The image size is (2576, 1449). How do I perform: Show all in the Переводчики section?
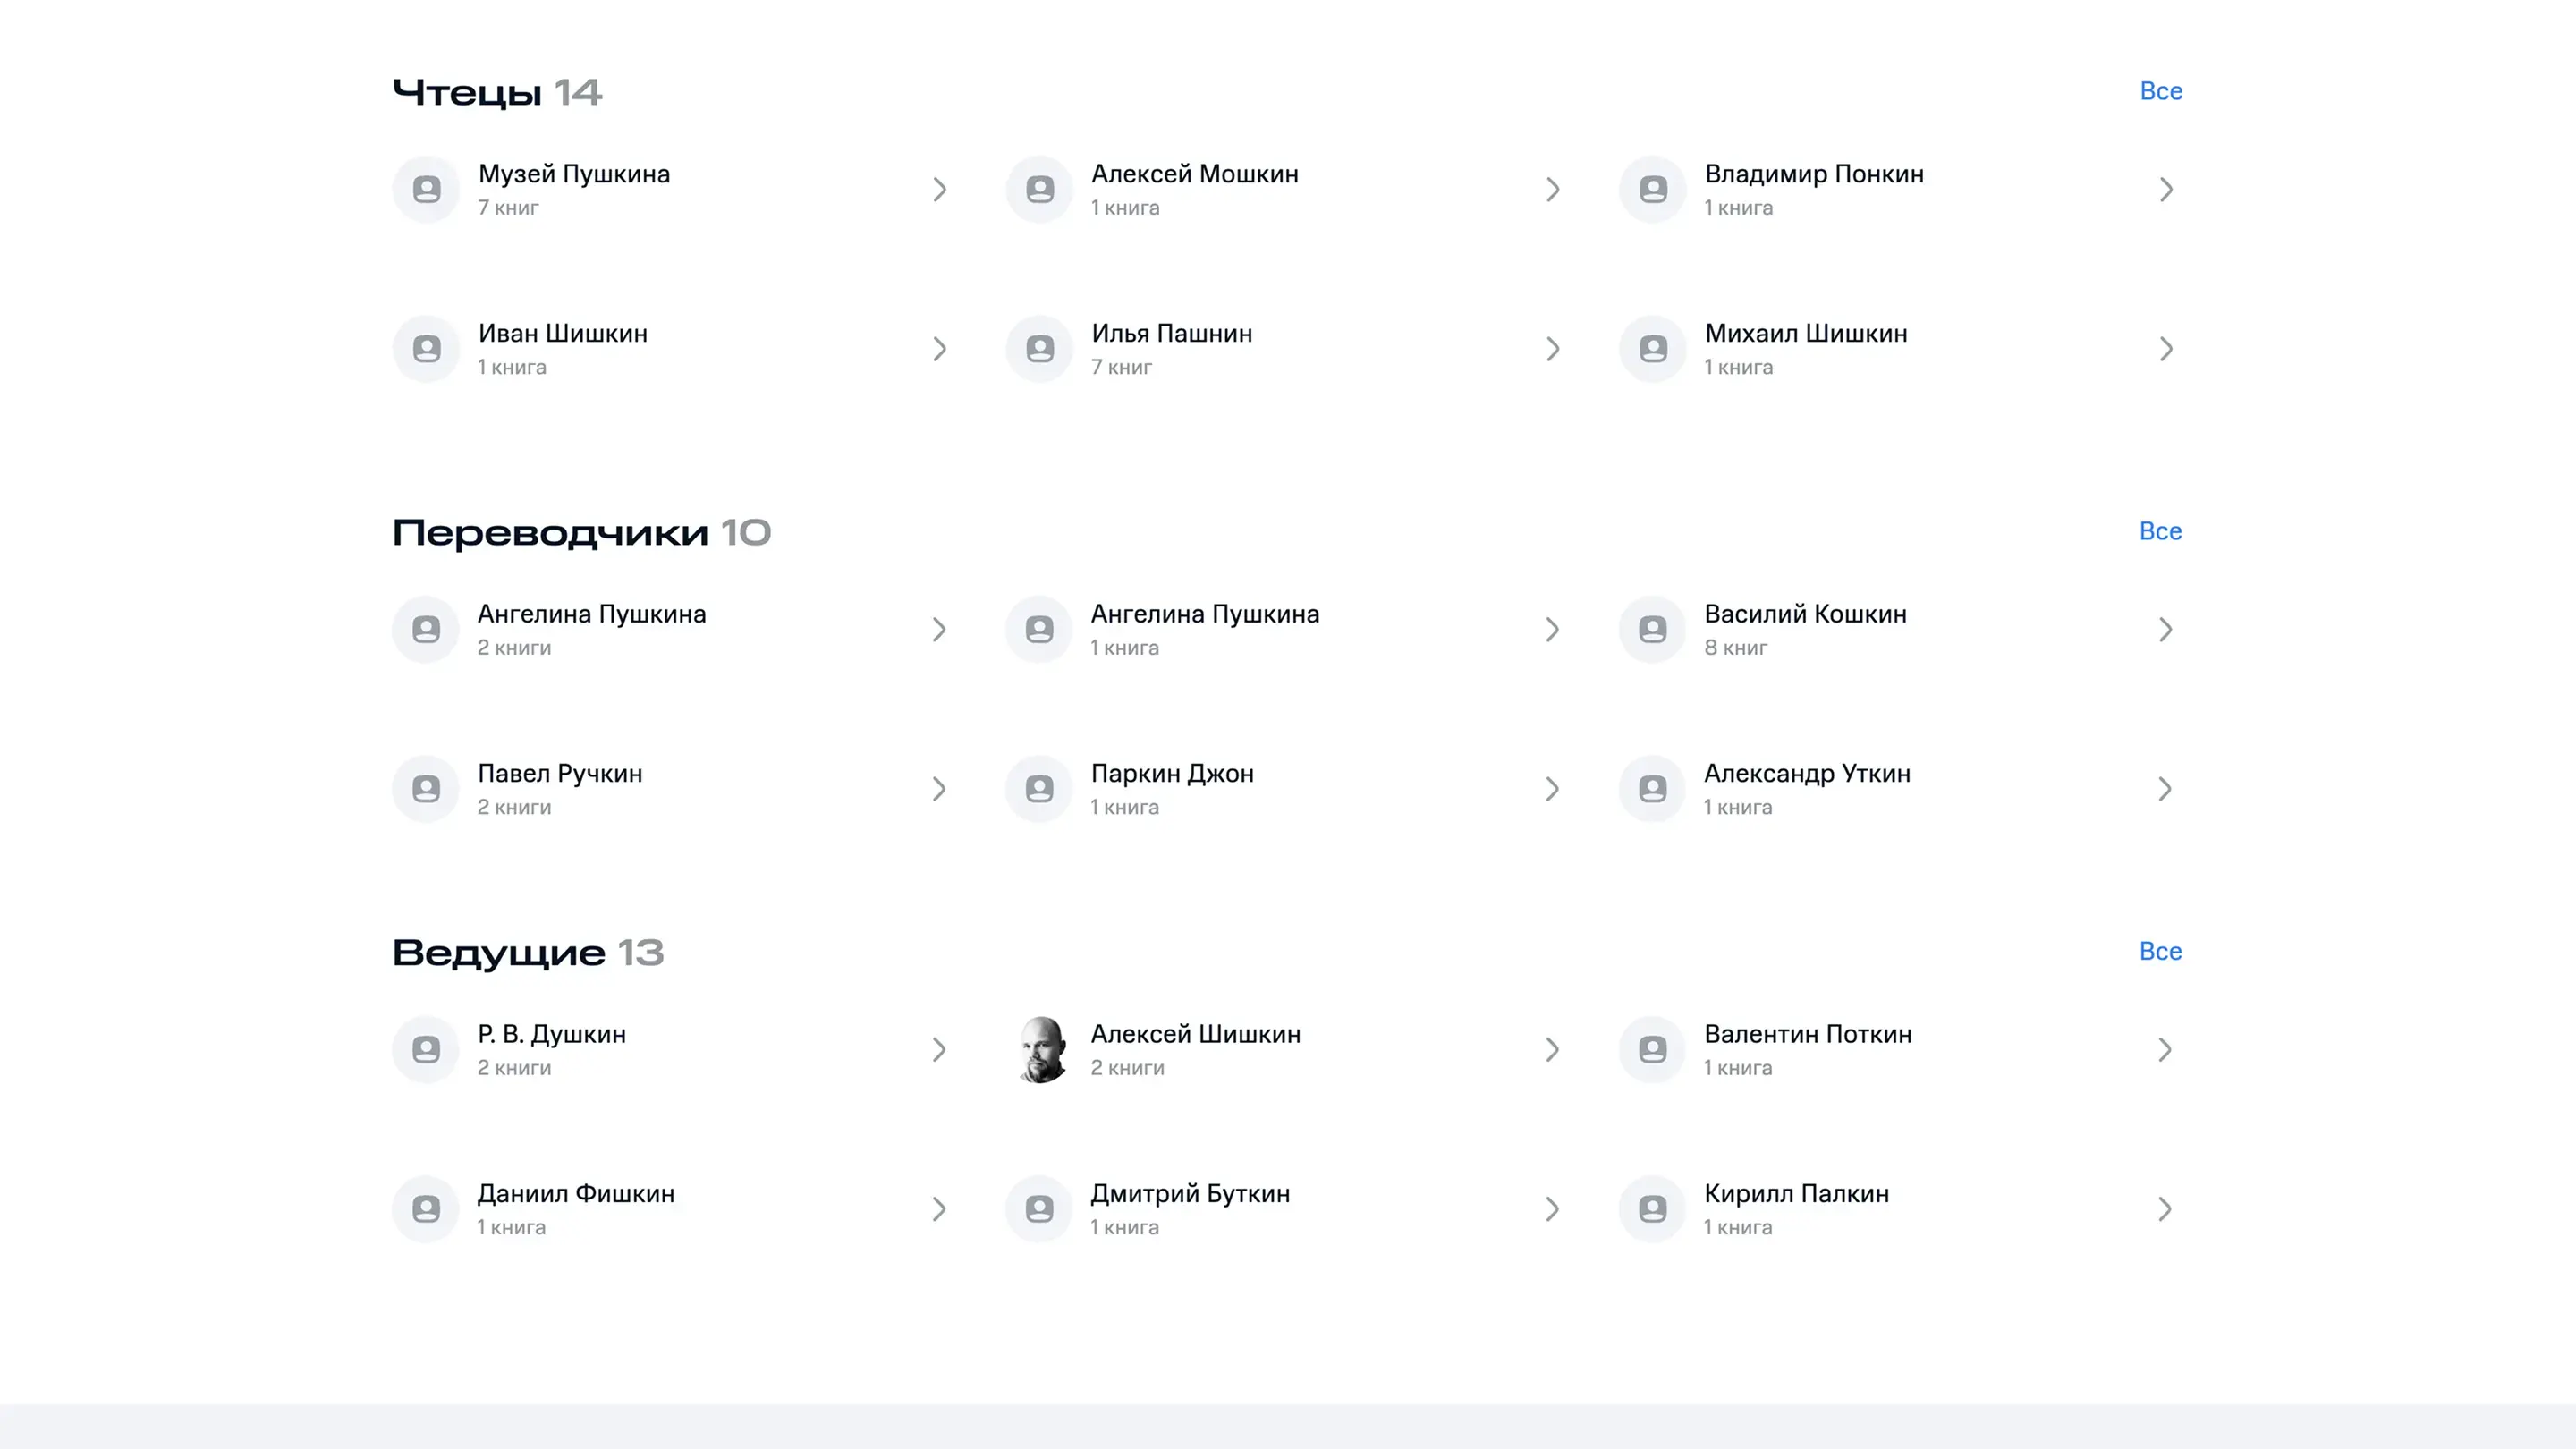pyautogui.click(x=2160, y=531)
